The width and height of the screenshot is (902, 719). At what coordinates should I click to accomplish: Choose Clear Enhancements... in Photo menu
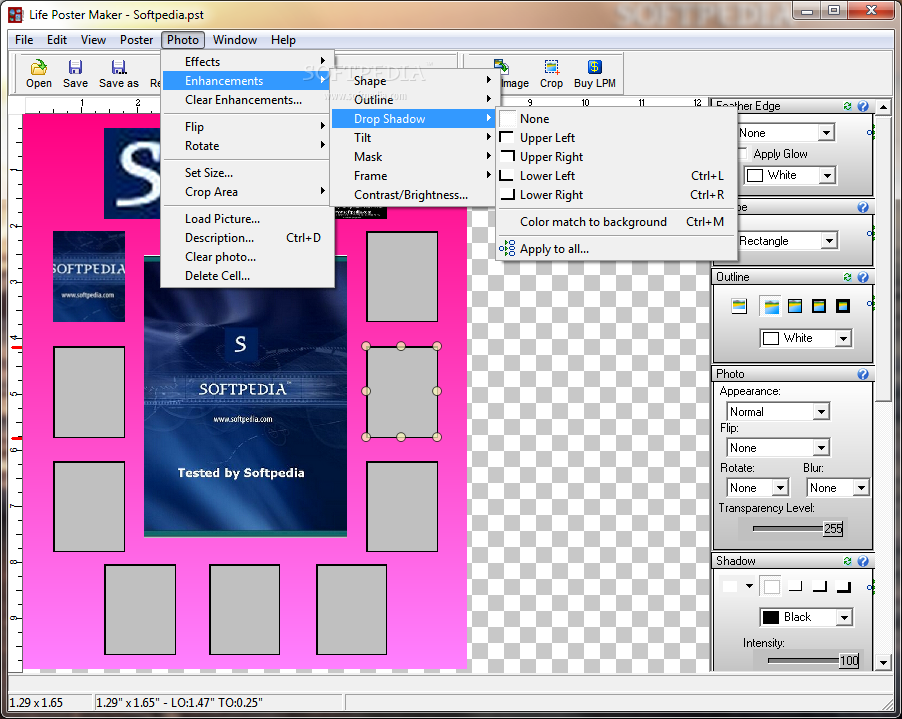point(247,100)
